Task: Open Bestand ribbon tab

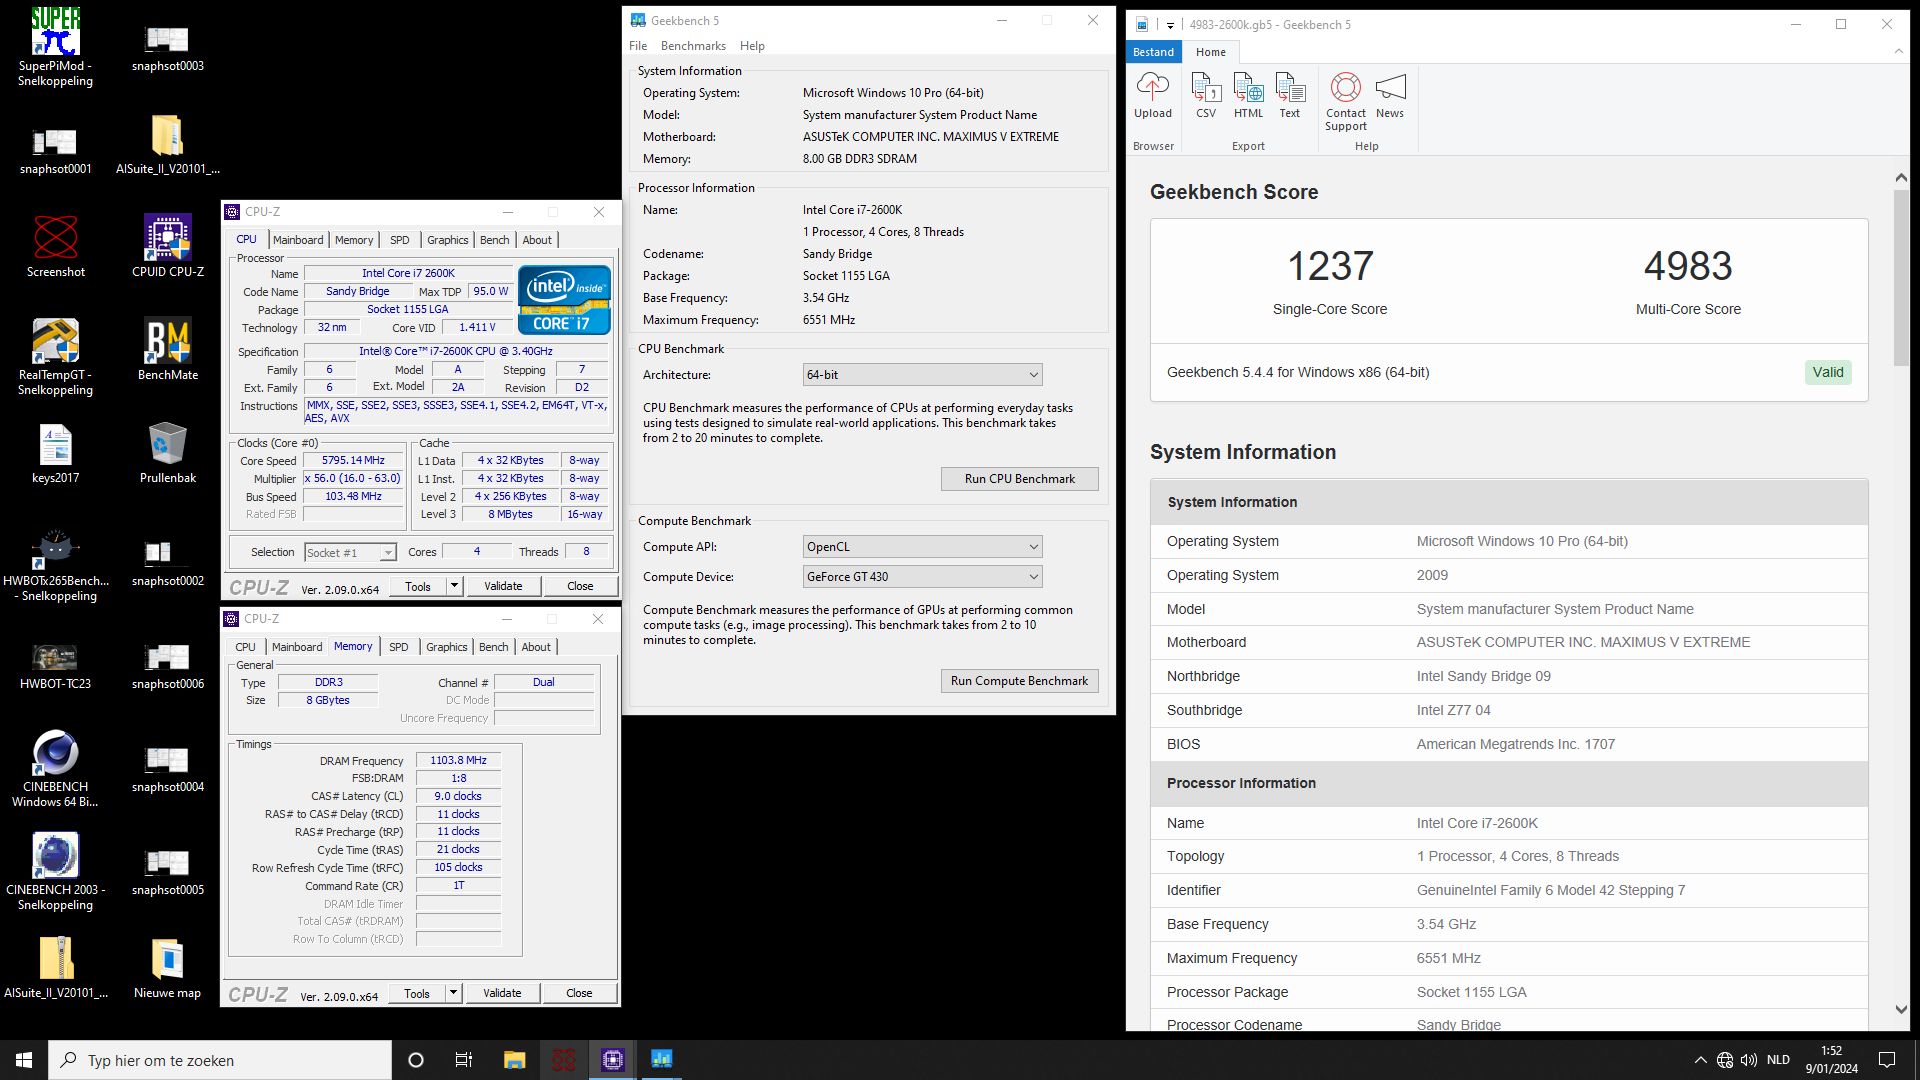Action: coord(1153,52)
